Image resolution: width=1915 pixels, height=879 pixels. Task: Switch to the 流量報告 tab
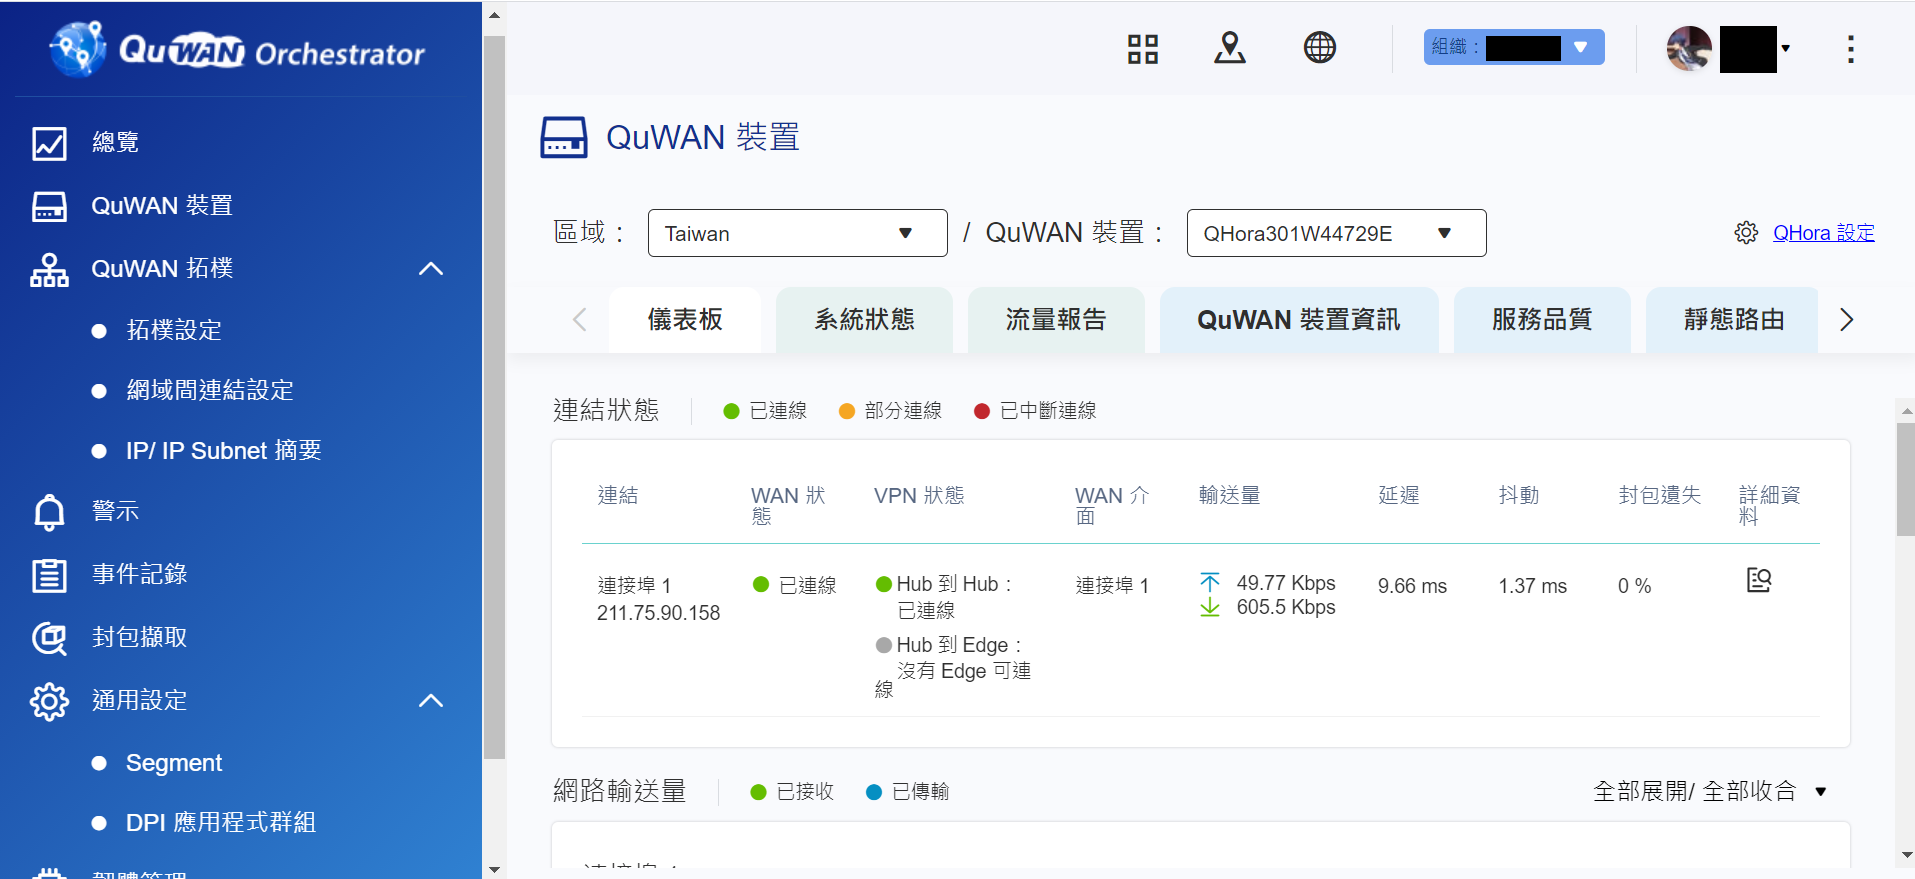click(1055, 320)
